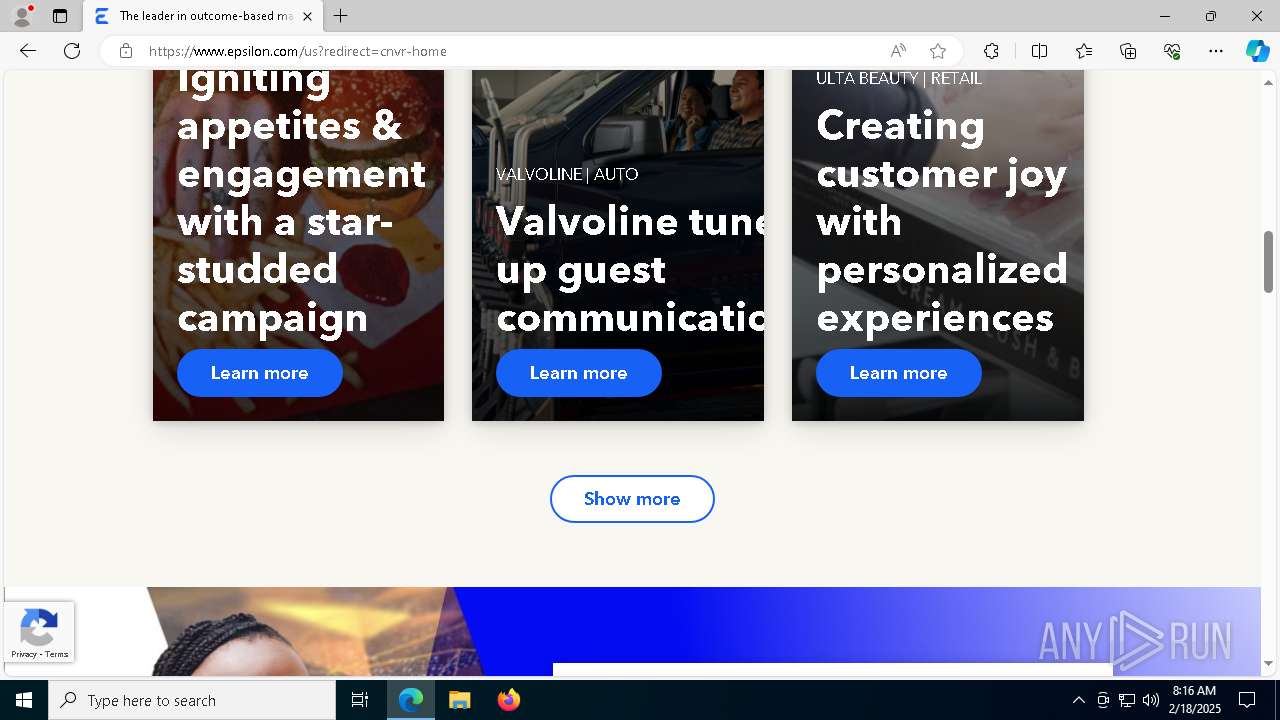Viewport: 1280px width, 720px height.
Task: View site information lock icon
Action: click(x=126, y=51)
